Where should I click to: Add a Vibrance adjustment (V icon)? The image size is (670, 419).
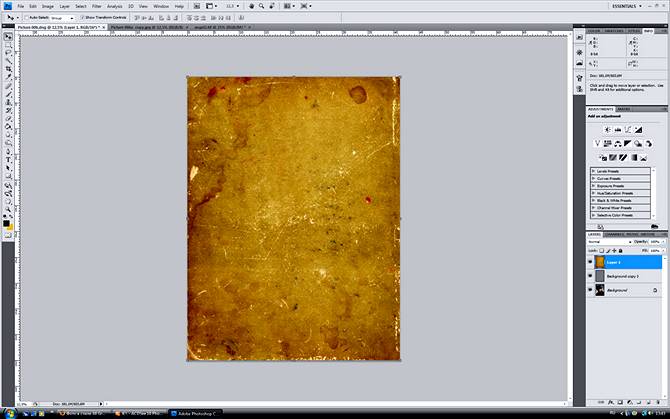(x=597, y=144)
